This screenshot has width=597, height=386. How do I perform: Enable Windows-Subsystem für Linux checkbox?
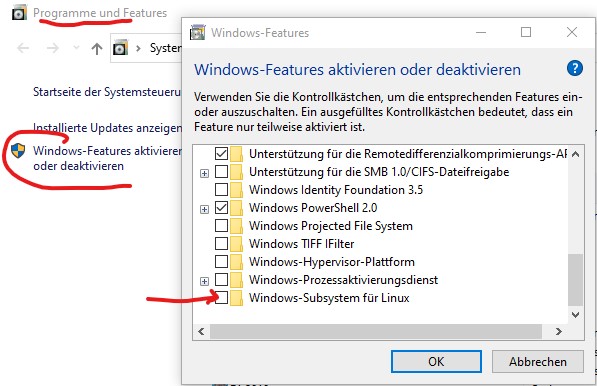point(222,297)
